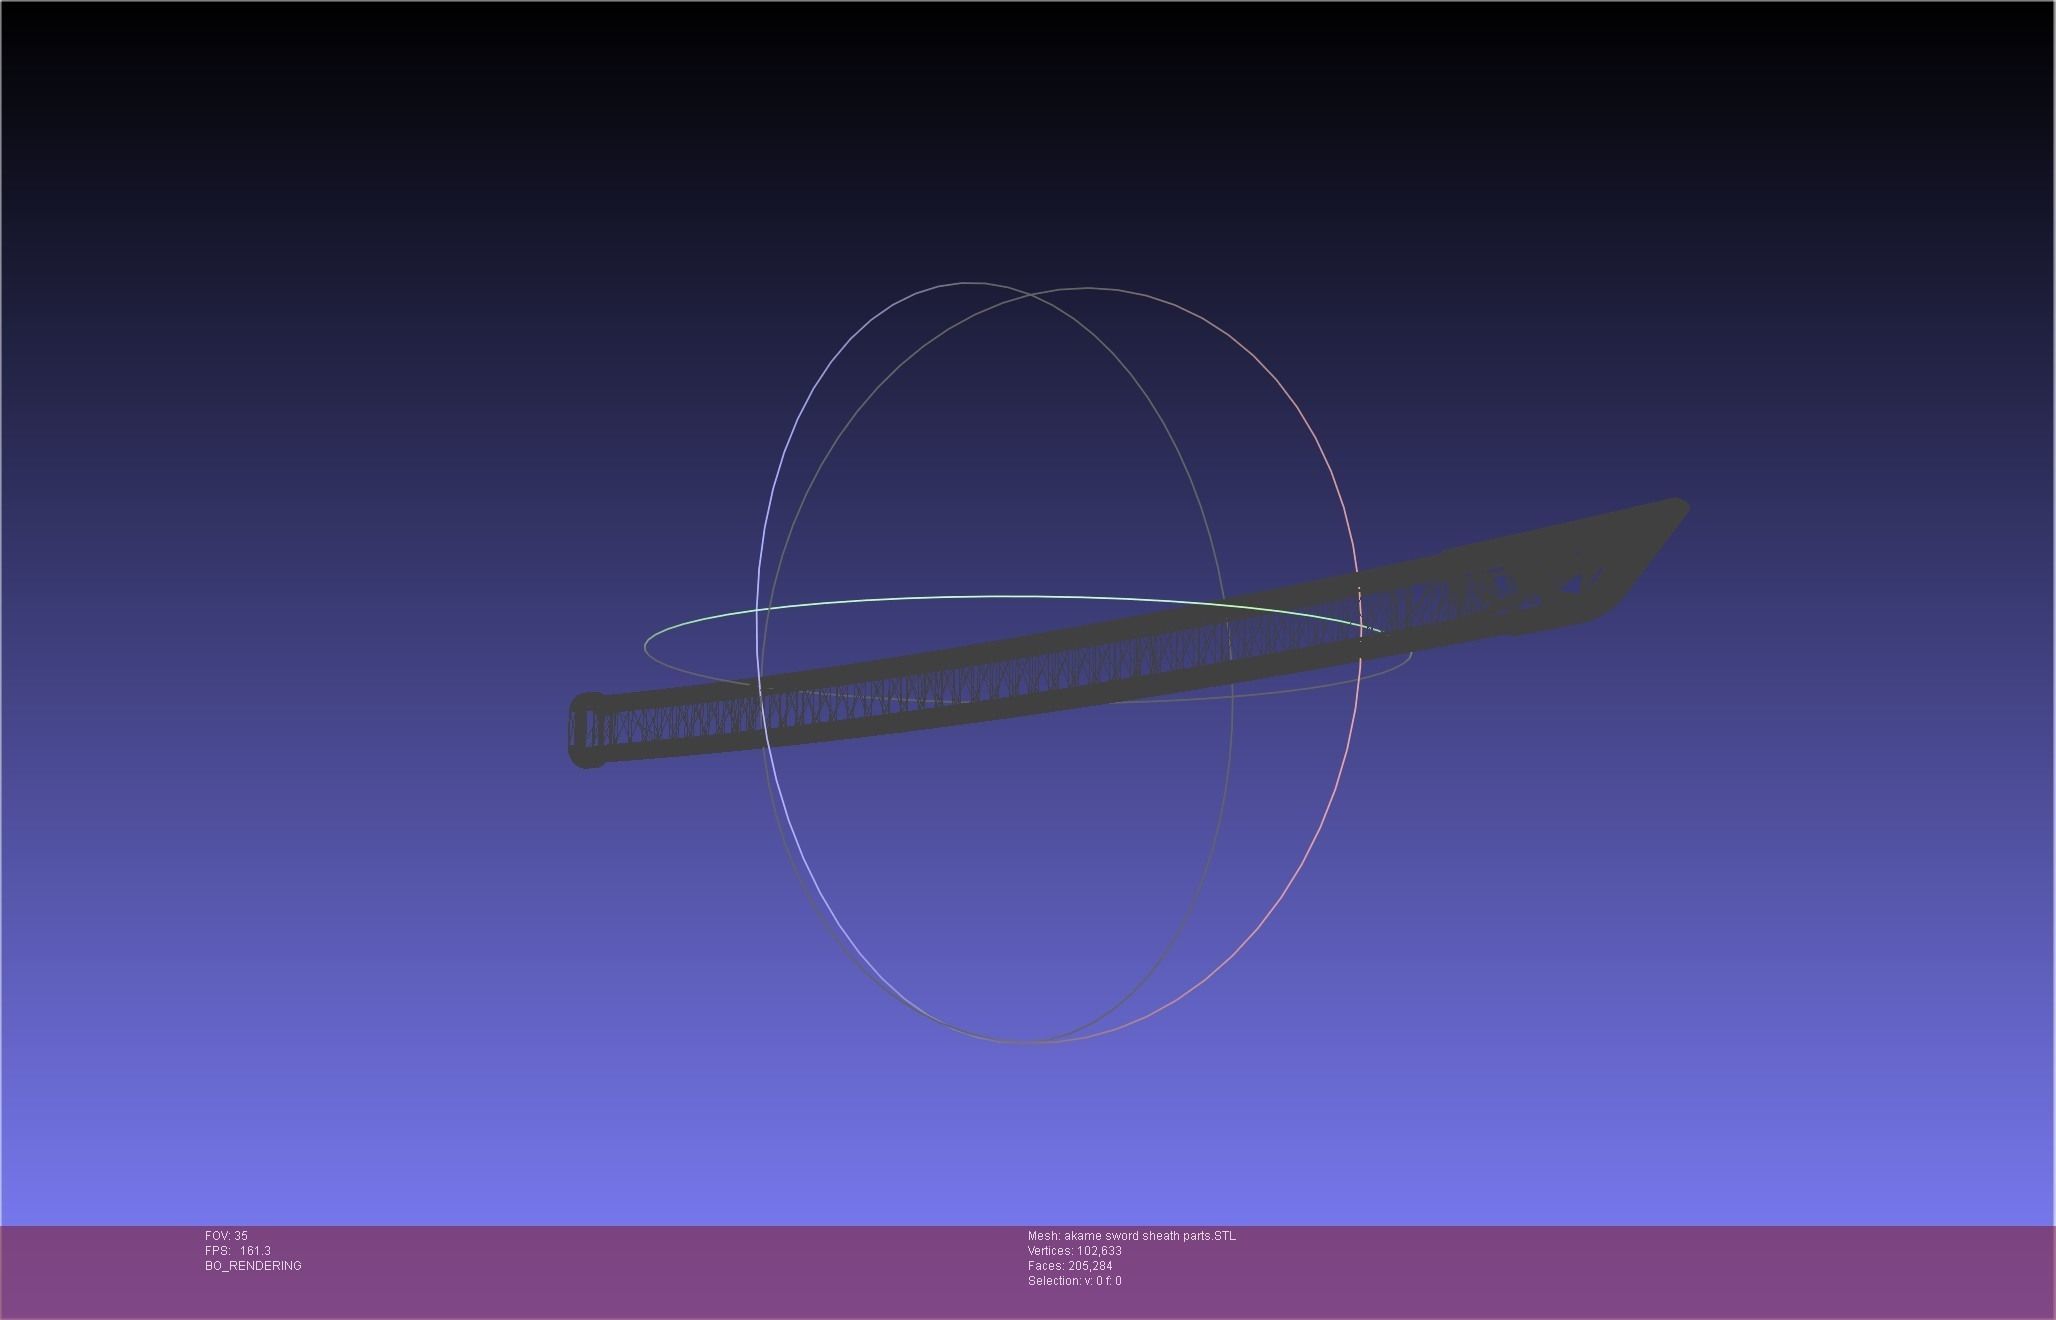
Task: Click the FPS: 161.3 readout
Action: [x=238, y=1251]
